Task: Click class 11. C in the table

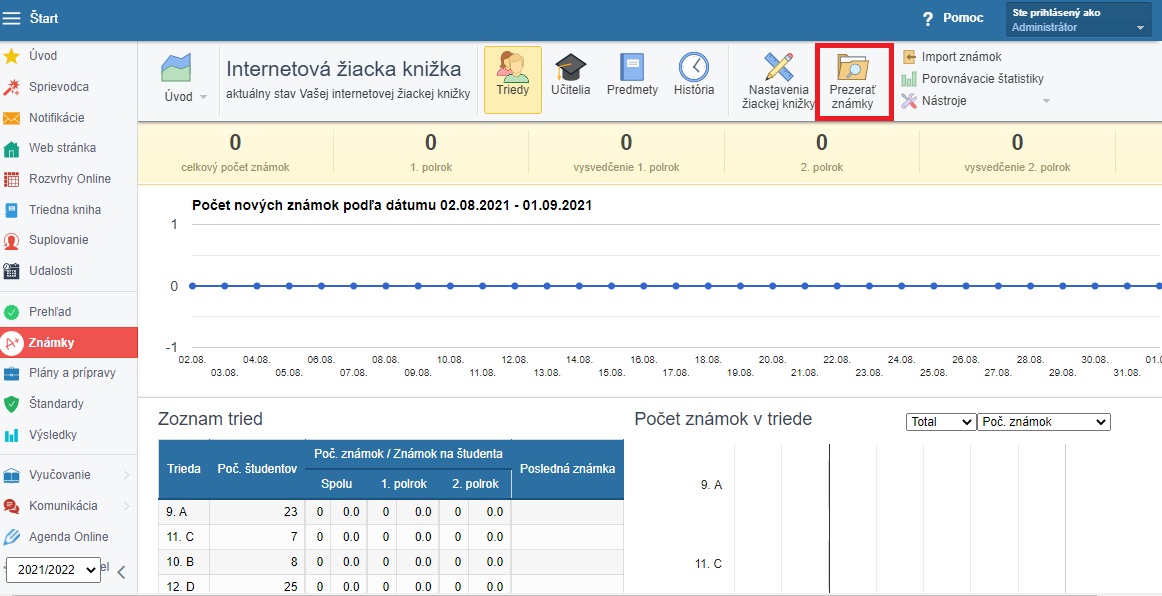Action: pos(184,537)
